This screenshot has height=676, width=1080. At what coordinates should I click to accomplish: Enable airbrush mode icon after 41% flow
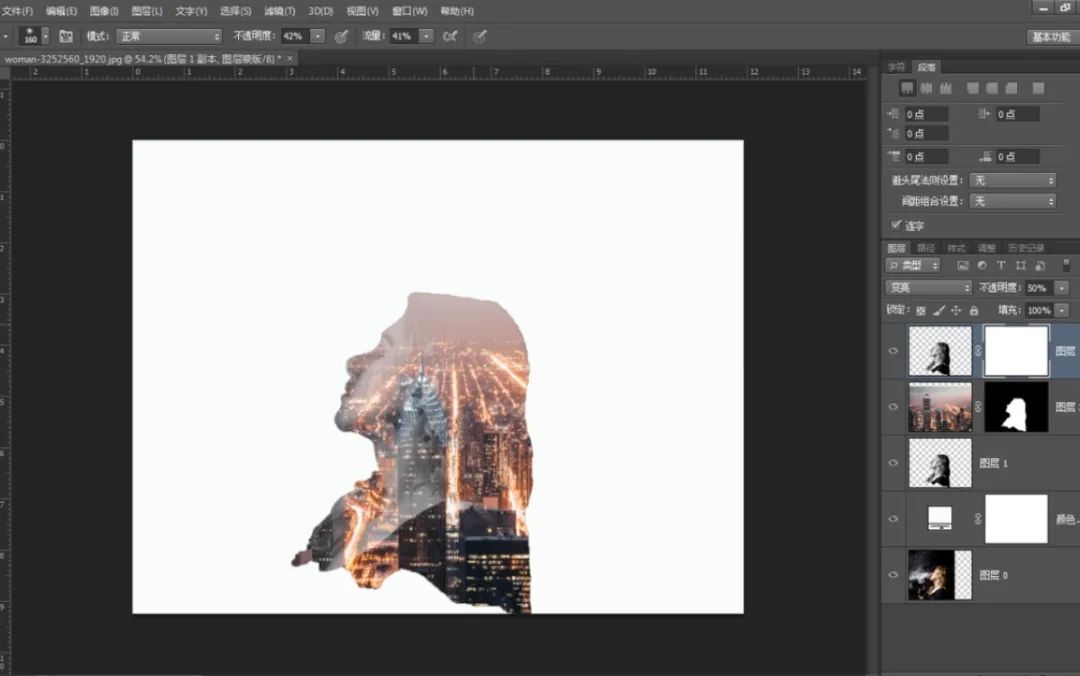450,37
